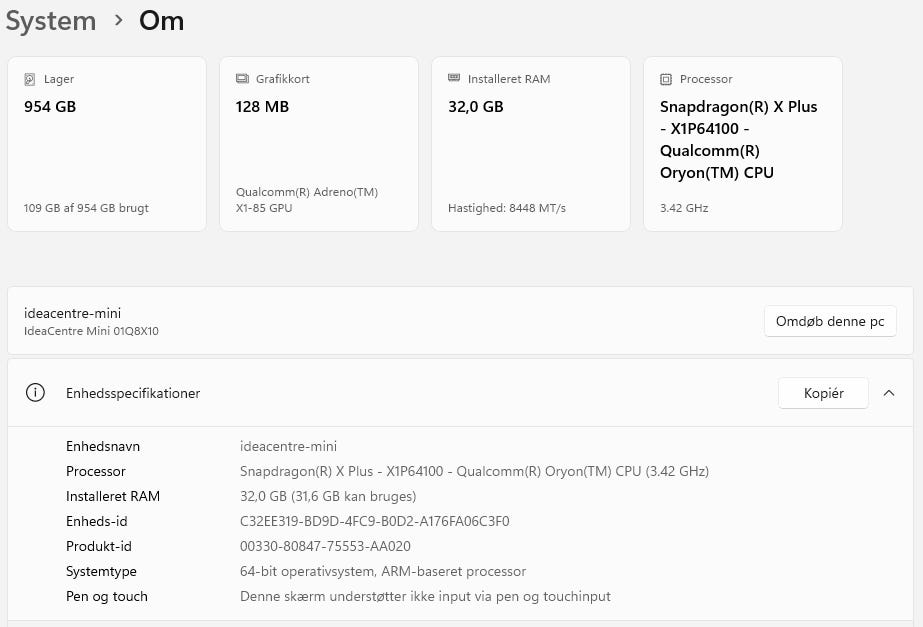Screen dimensions: 923x627
Task: Select the 109 GB af 954 GB brugt text
Action: [86, 208]
